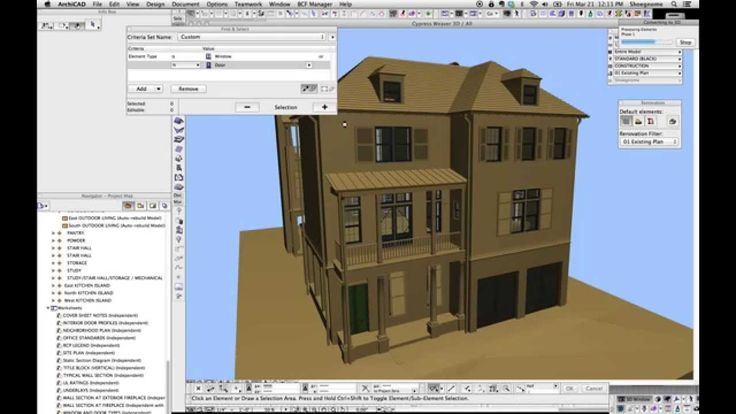The image size is (736, 414).
Task: Set default elements to Existing status
Action: [x=626, y=121]
